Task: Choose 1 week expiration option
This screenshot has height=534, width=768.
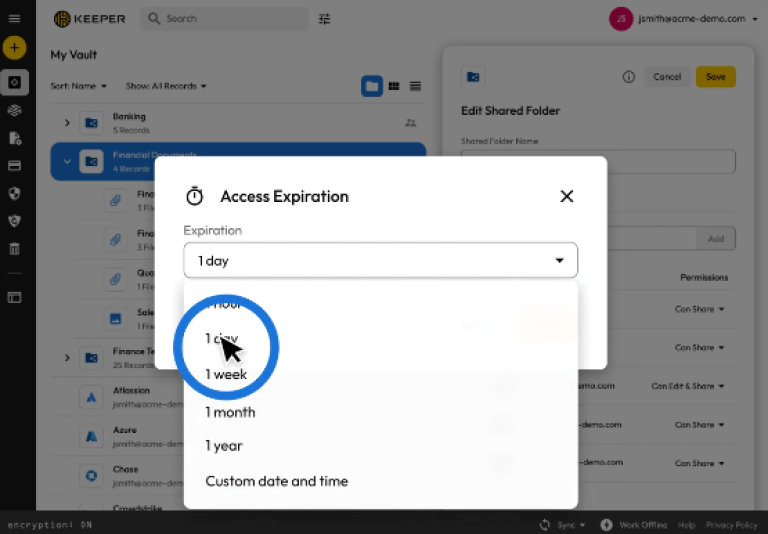Action: [226, 375]
